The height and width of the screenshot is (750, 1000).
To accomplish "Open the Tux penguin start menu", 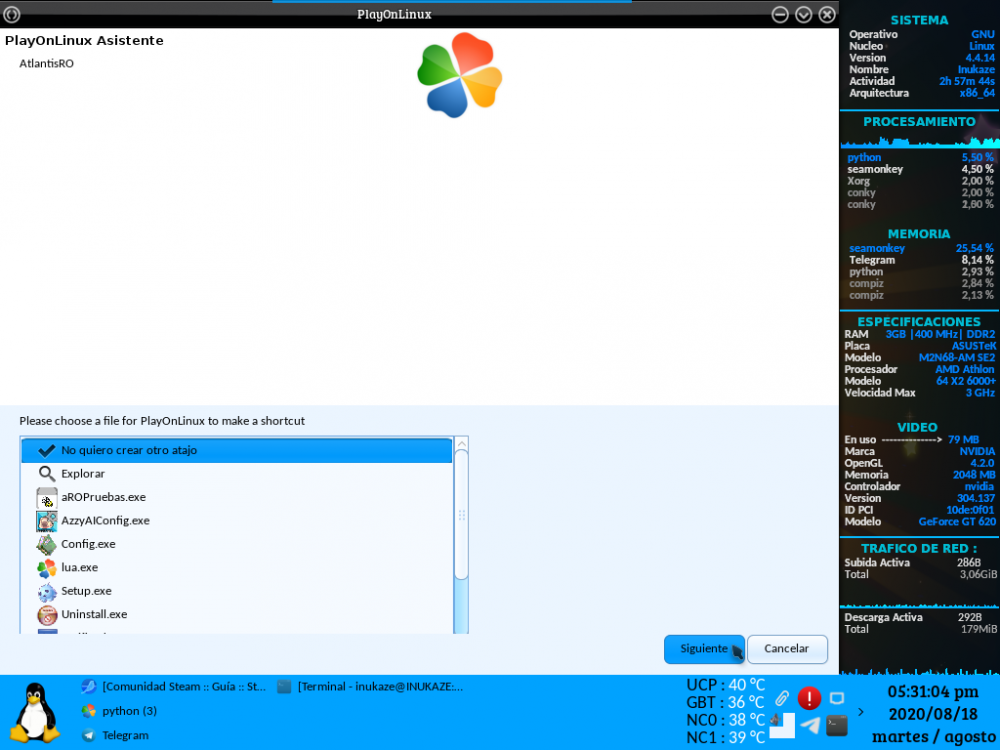I will [x=34, y=711].
